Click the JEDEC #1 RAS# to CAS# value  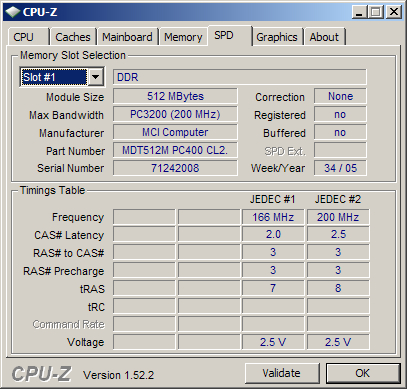pyautogui.click(x=273, y=252)
